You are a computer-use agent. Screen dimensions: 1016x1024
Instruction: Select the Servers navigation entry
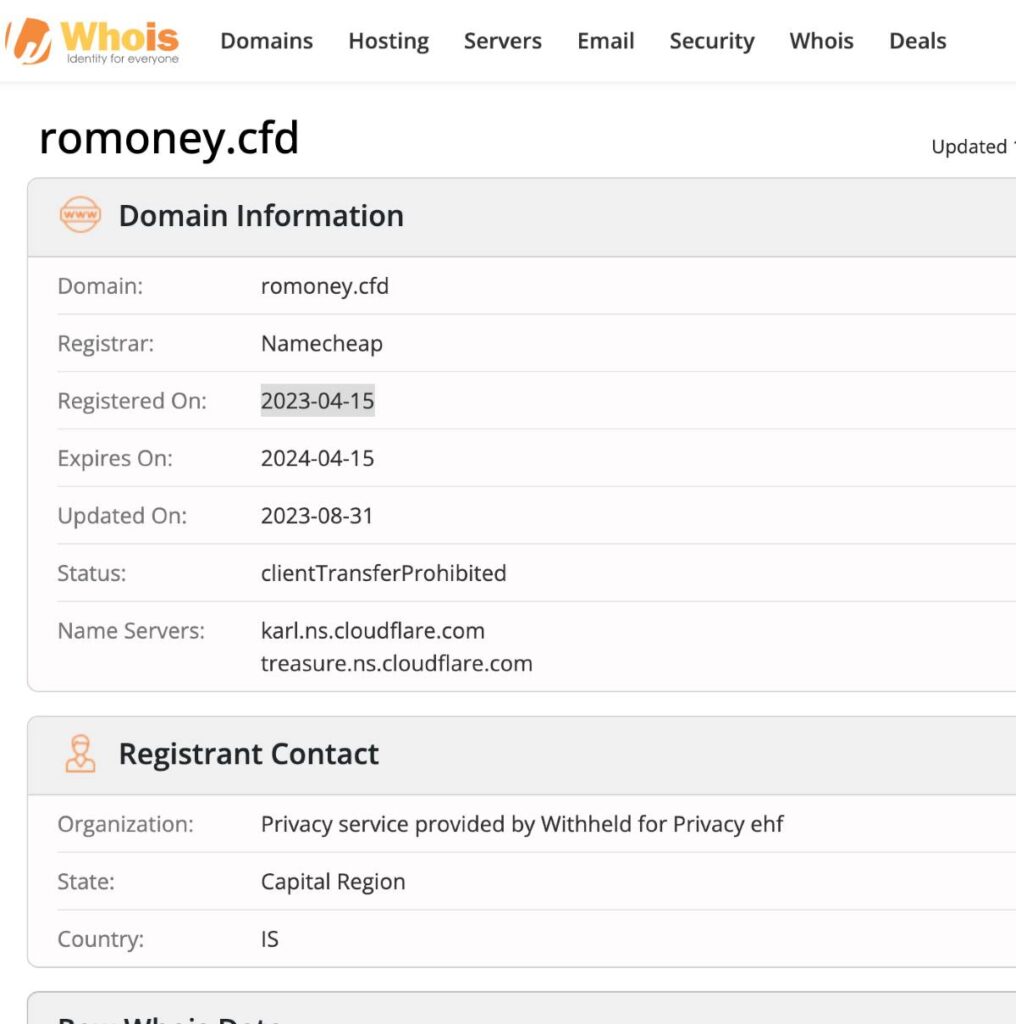(x=502, y=41)
